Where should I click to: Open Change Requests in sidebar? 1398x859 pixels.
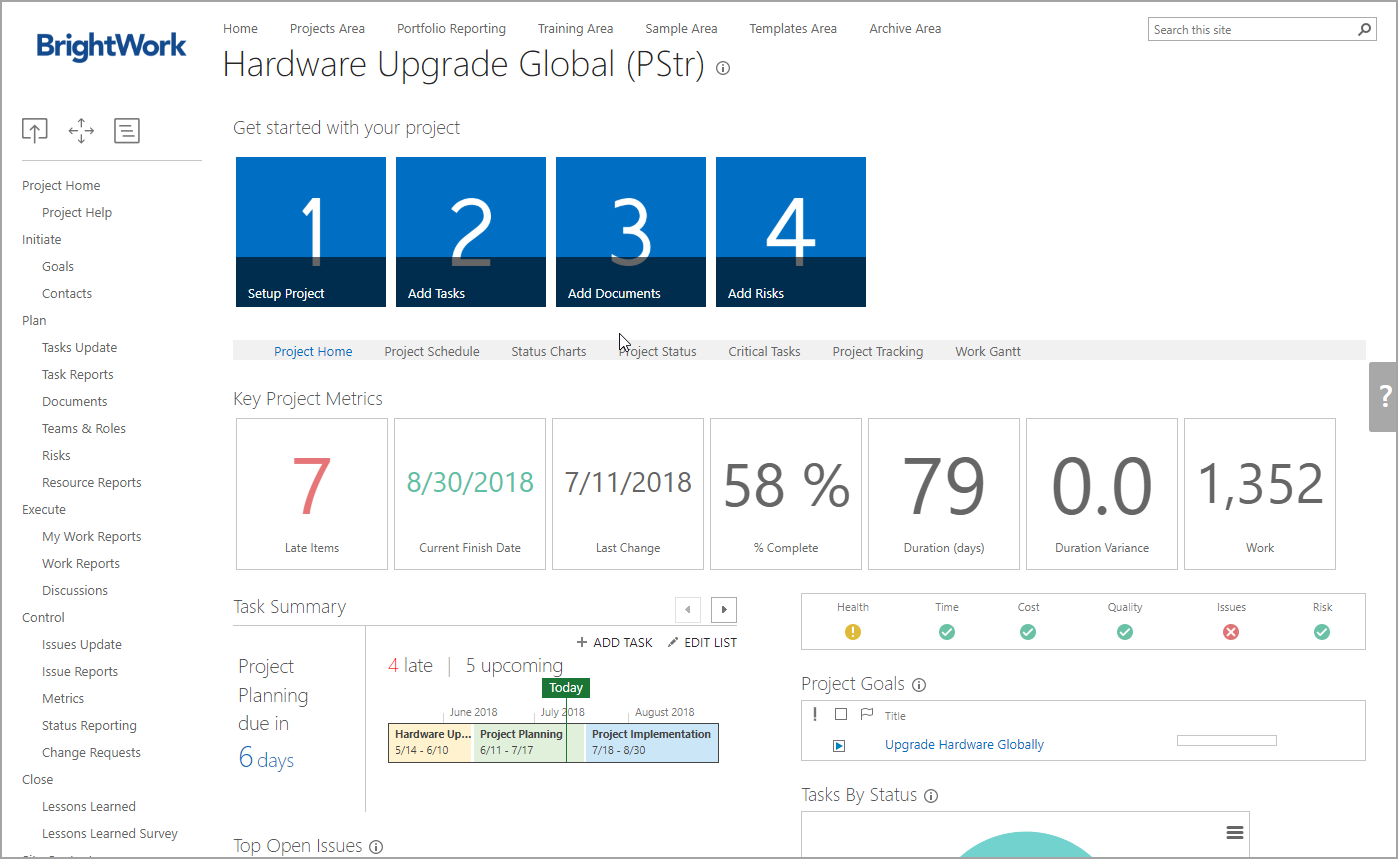91,753
